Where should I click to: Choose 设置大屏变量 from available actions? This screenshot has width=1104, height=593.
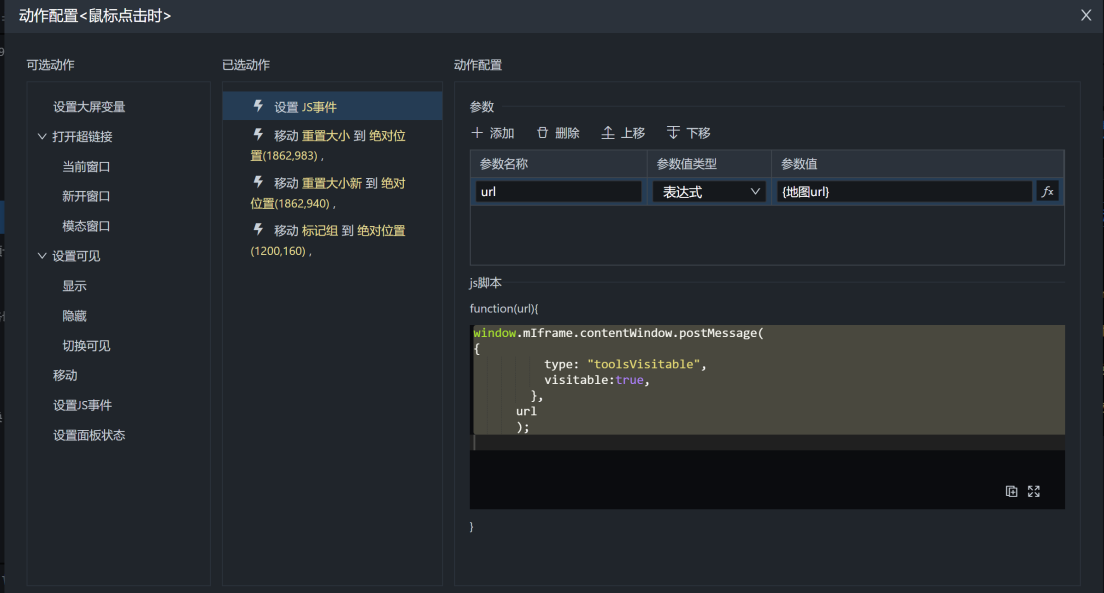[x=89, y=107]
